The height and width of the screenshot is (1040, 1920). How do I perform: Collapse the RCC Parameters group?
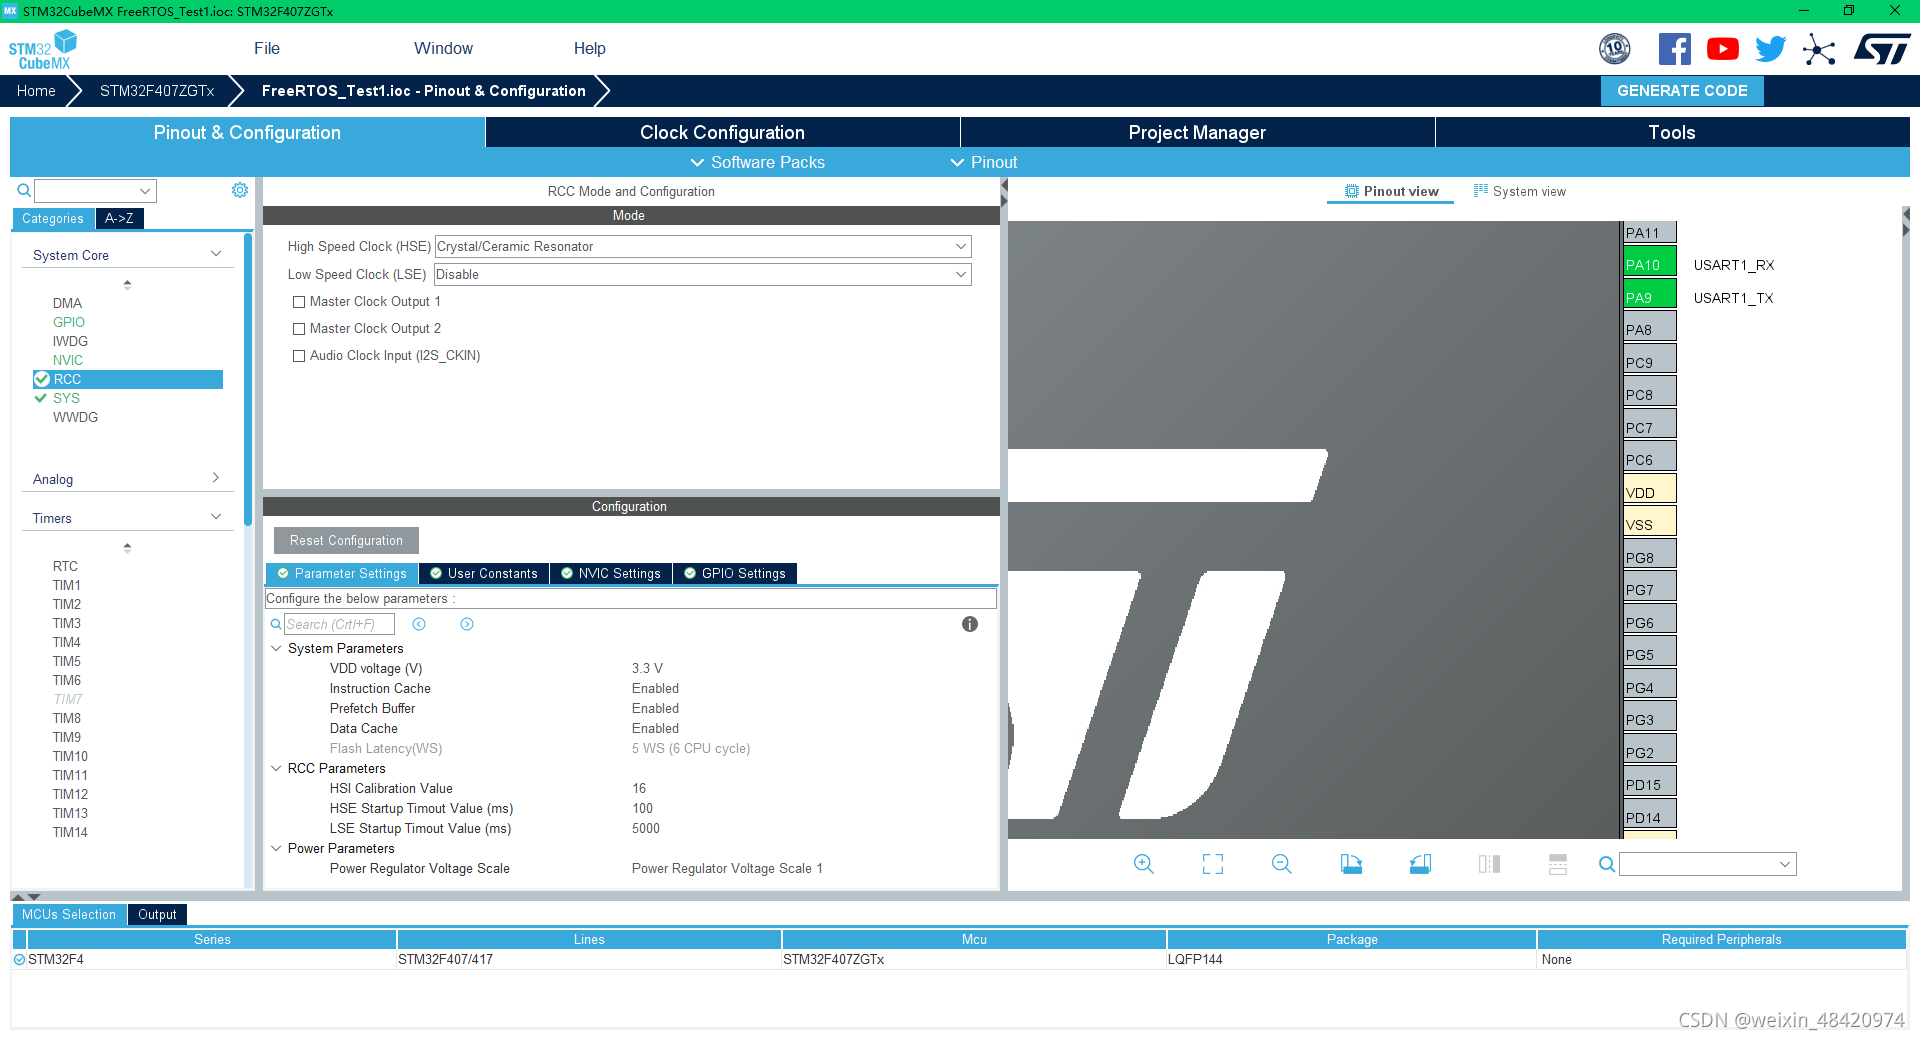tap(276, 768)
